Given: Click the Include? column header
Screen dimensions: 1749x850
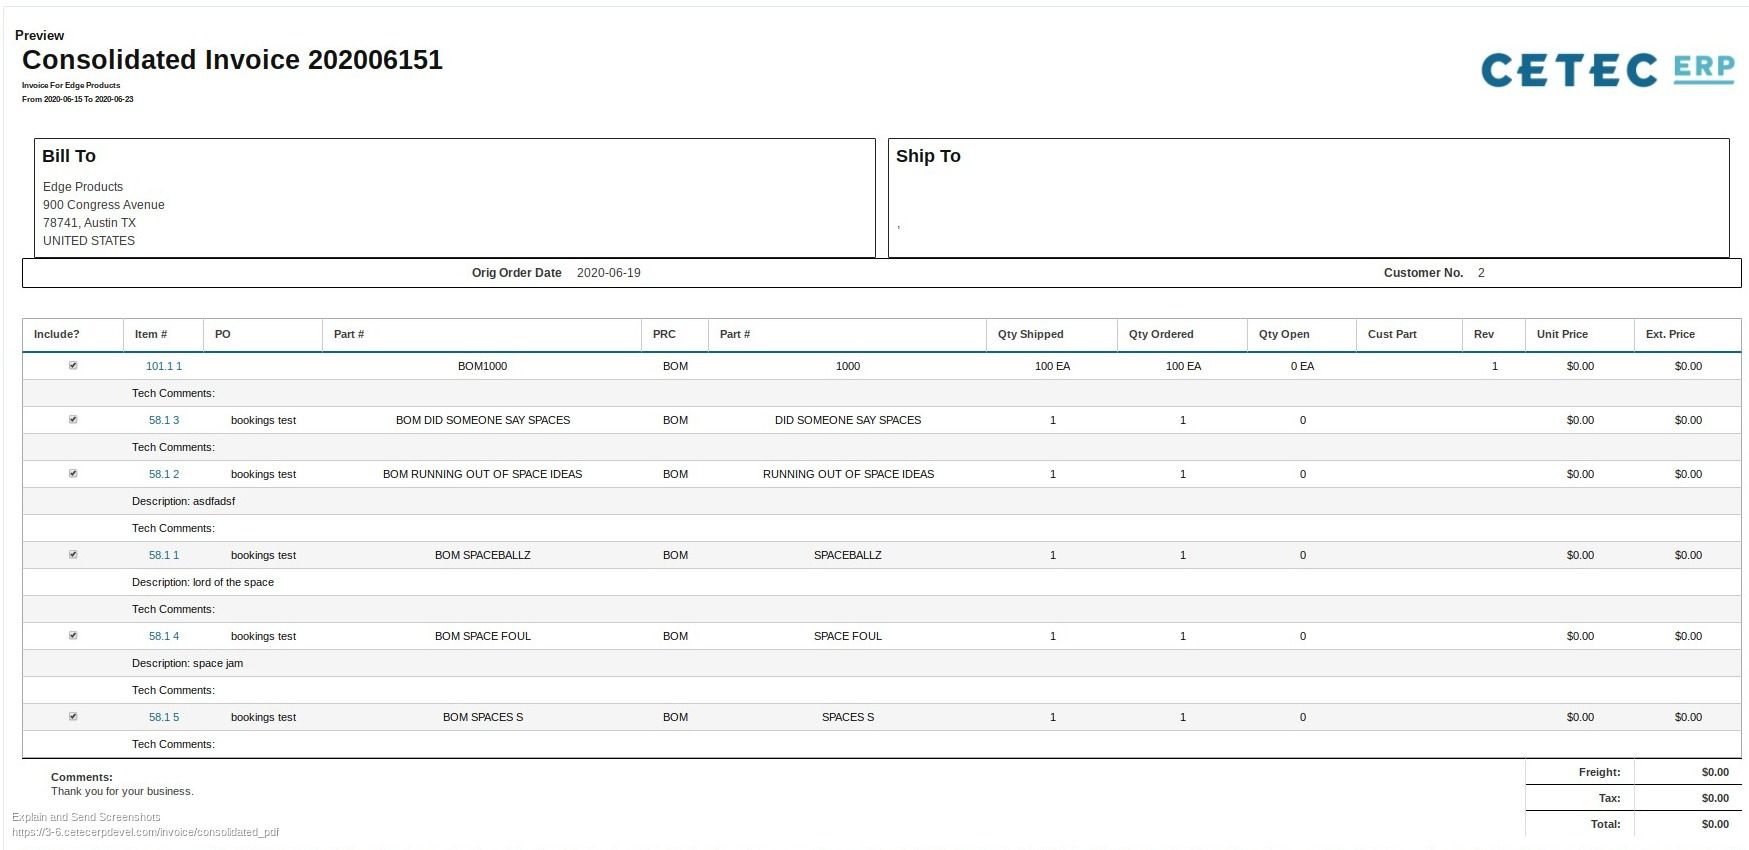Looking at the screenshot, I should point(57,335).
